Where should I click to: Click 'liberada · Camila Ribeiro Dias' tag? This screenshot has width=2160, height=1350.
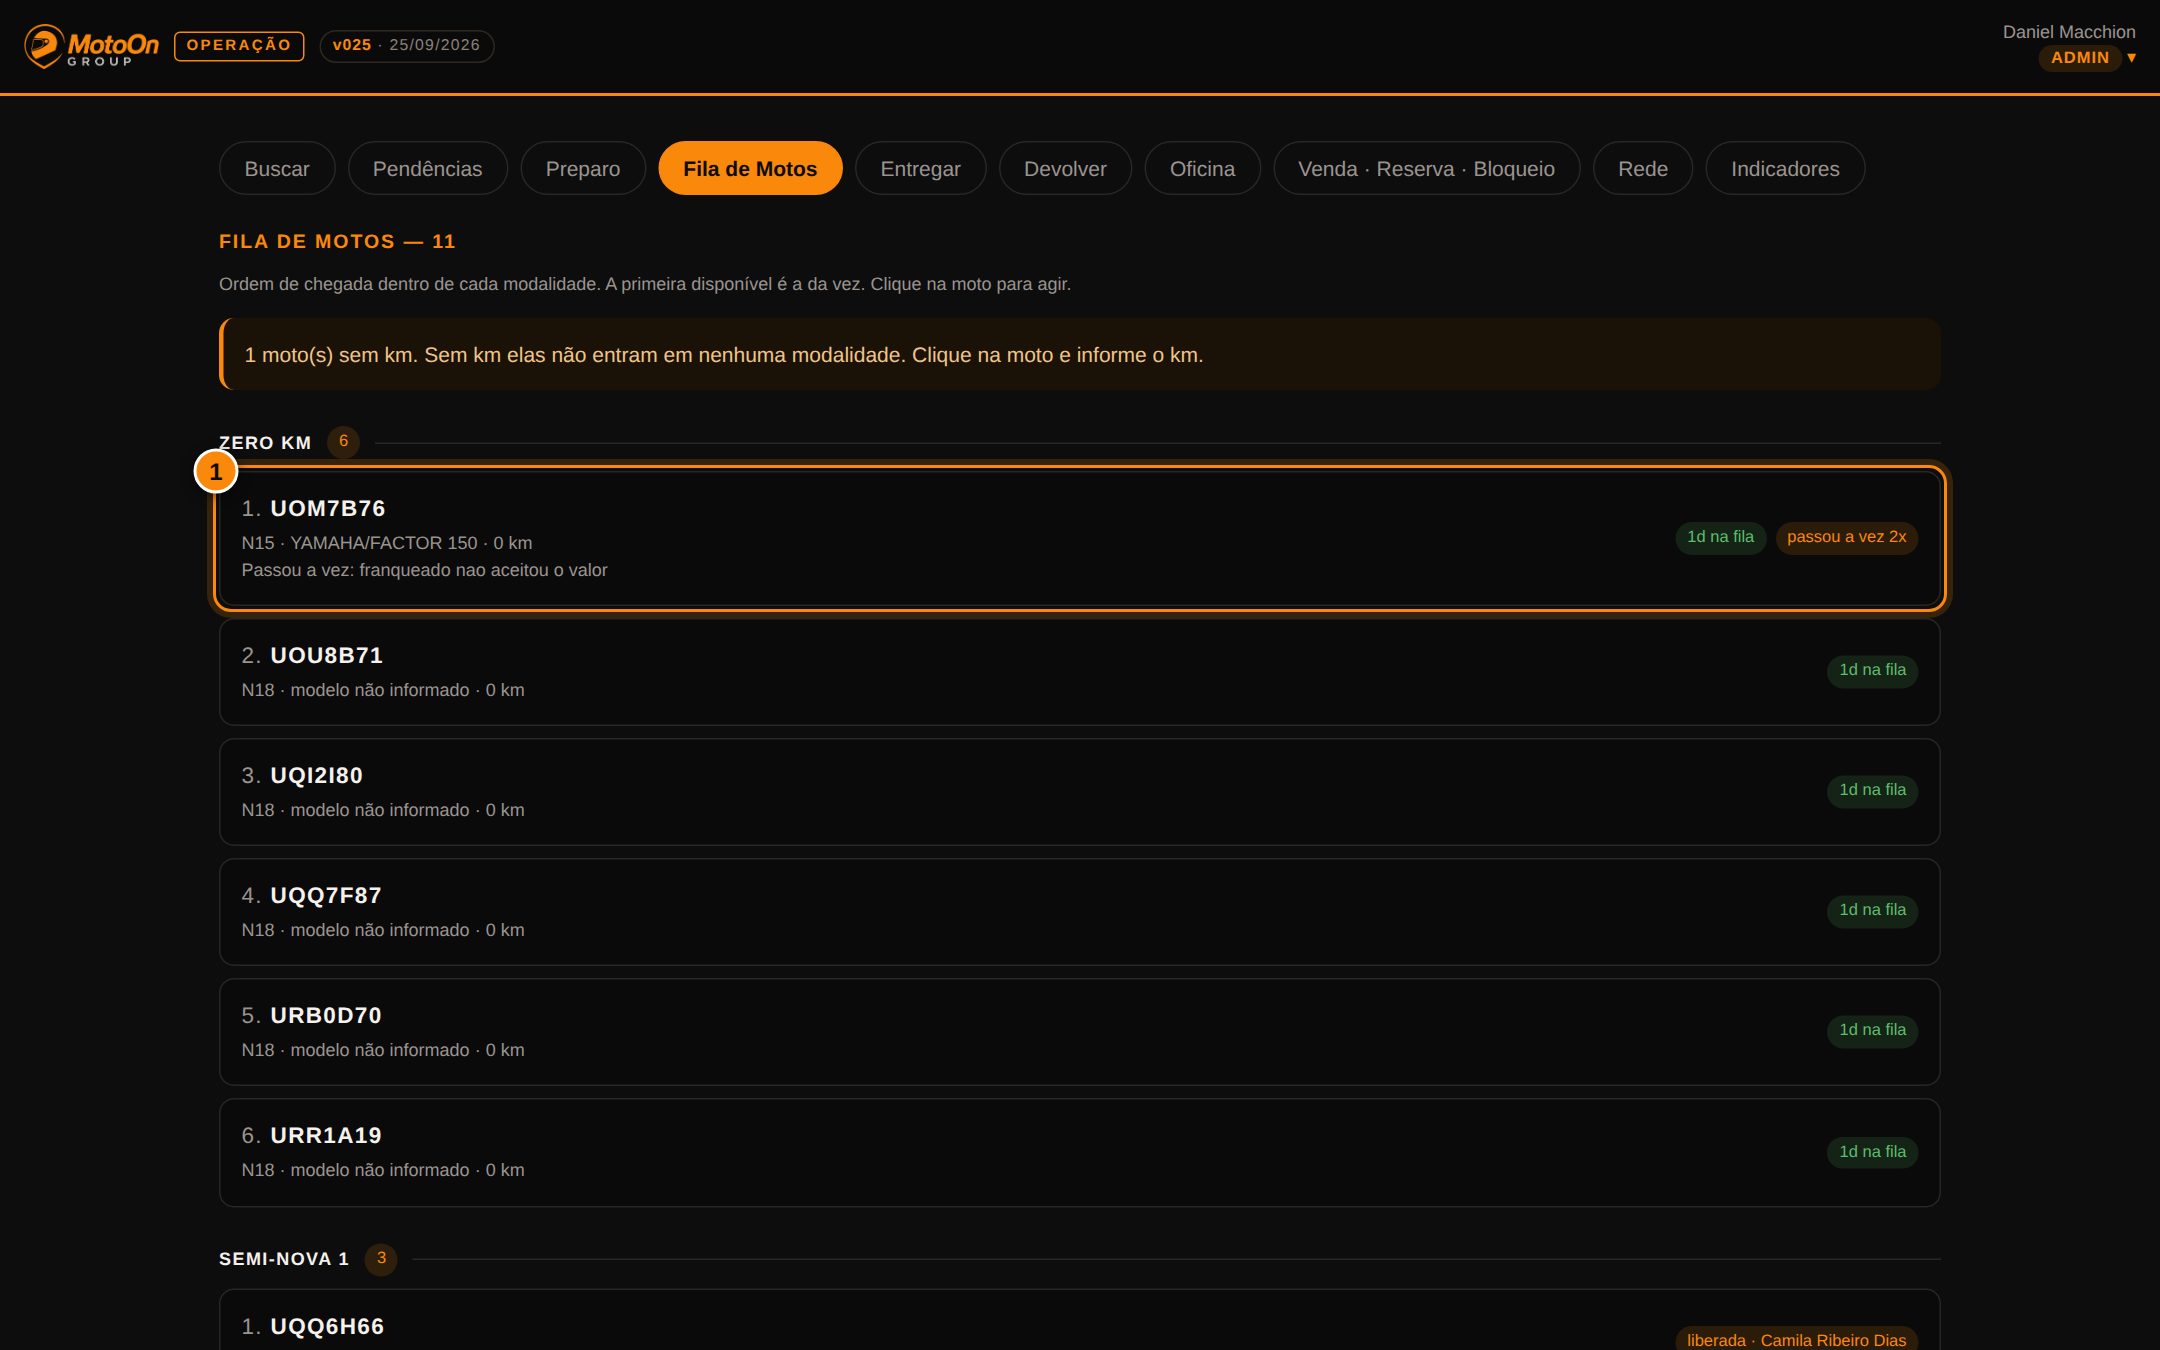tap(1796, 1339)
